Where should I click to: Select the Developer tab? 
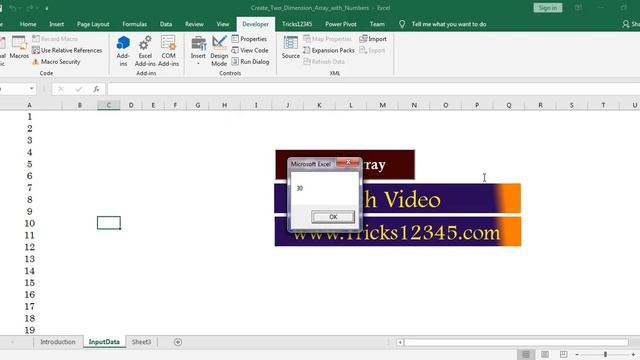tap(256, 24)
